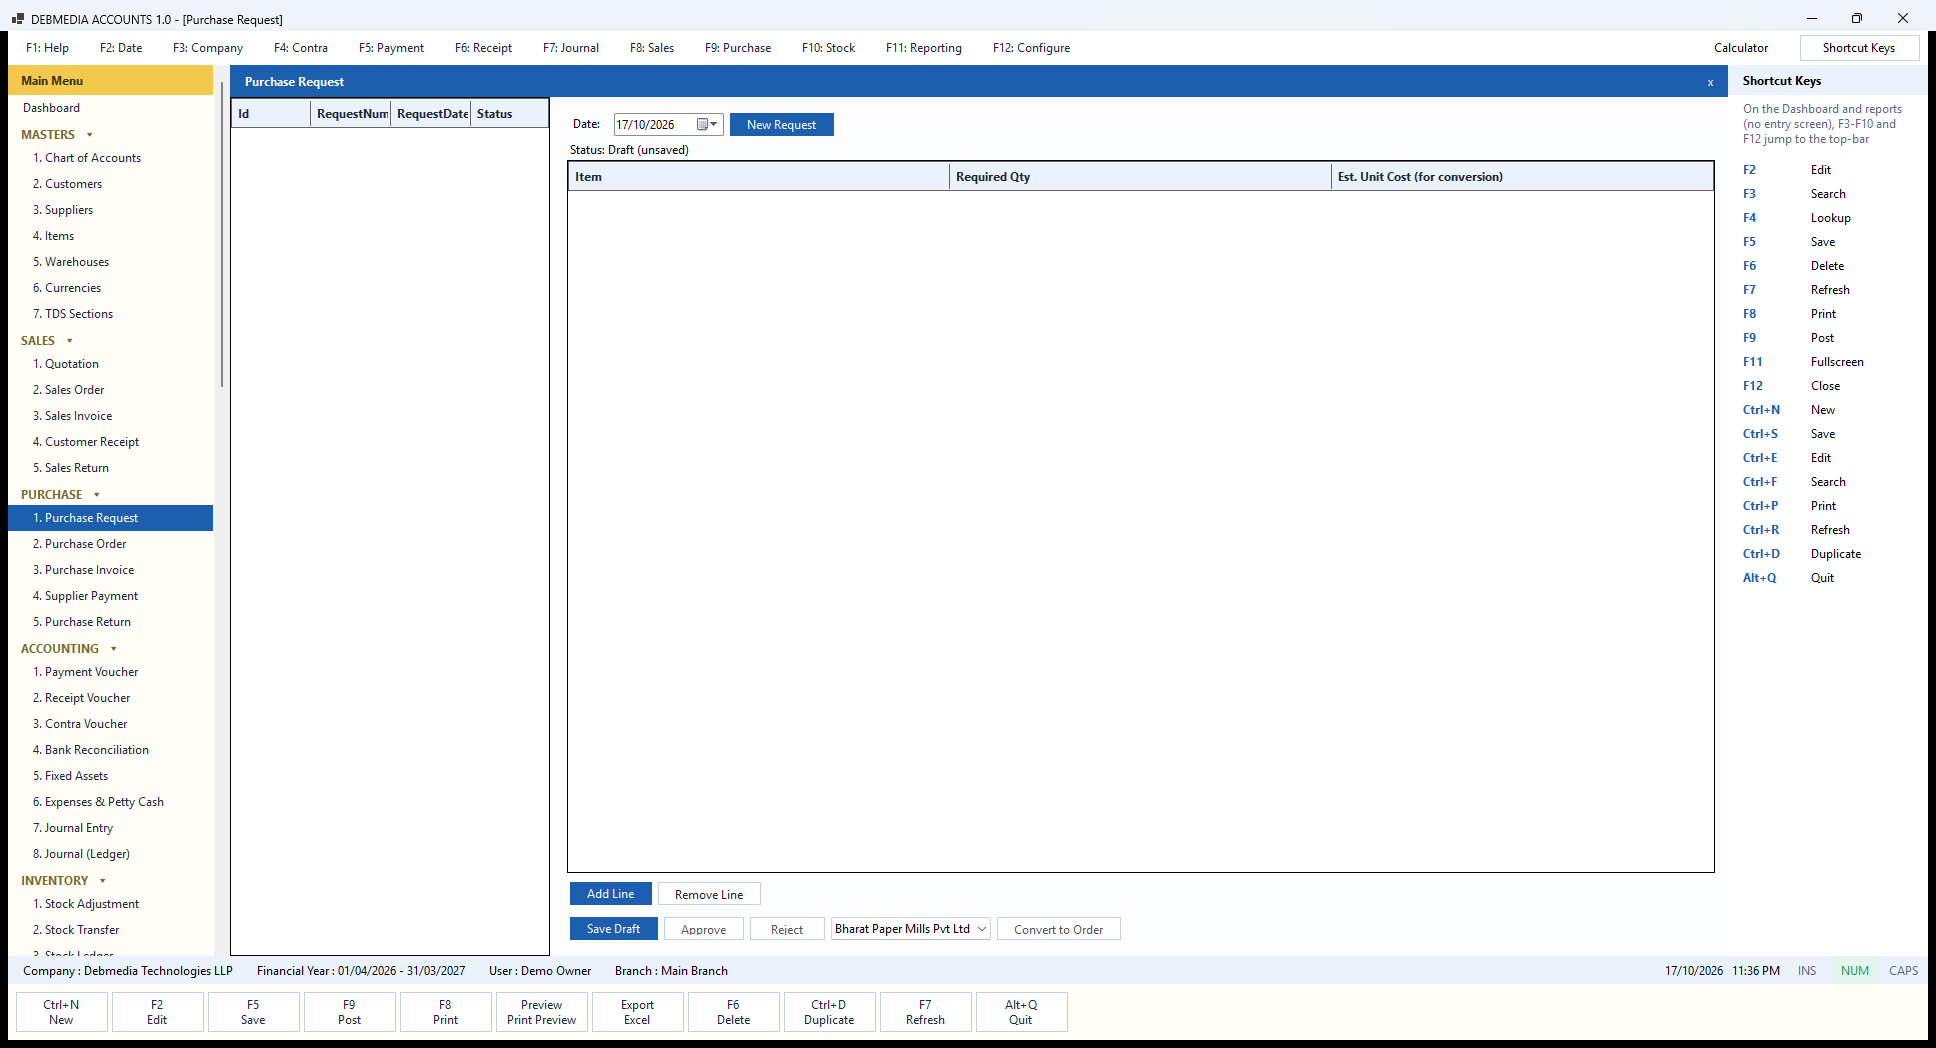The width and height of the screenshot is (1936, 1048).
Task: Open the F2: Date menu
Action: [121, 48]
